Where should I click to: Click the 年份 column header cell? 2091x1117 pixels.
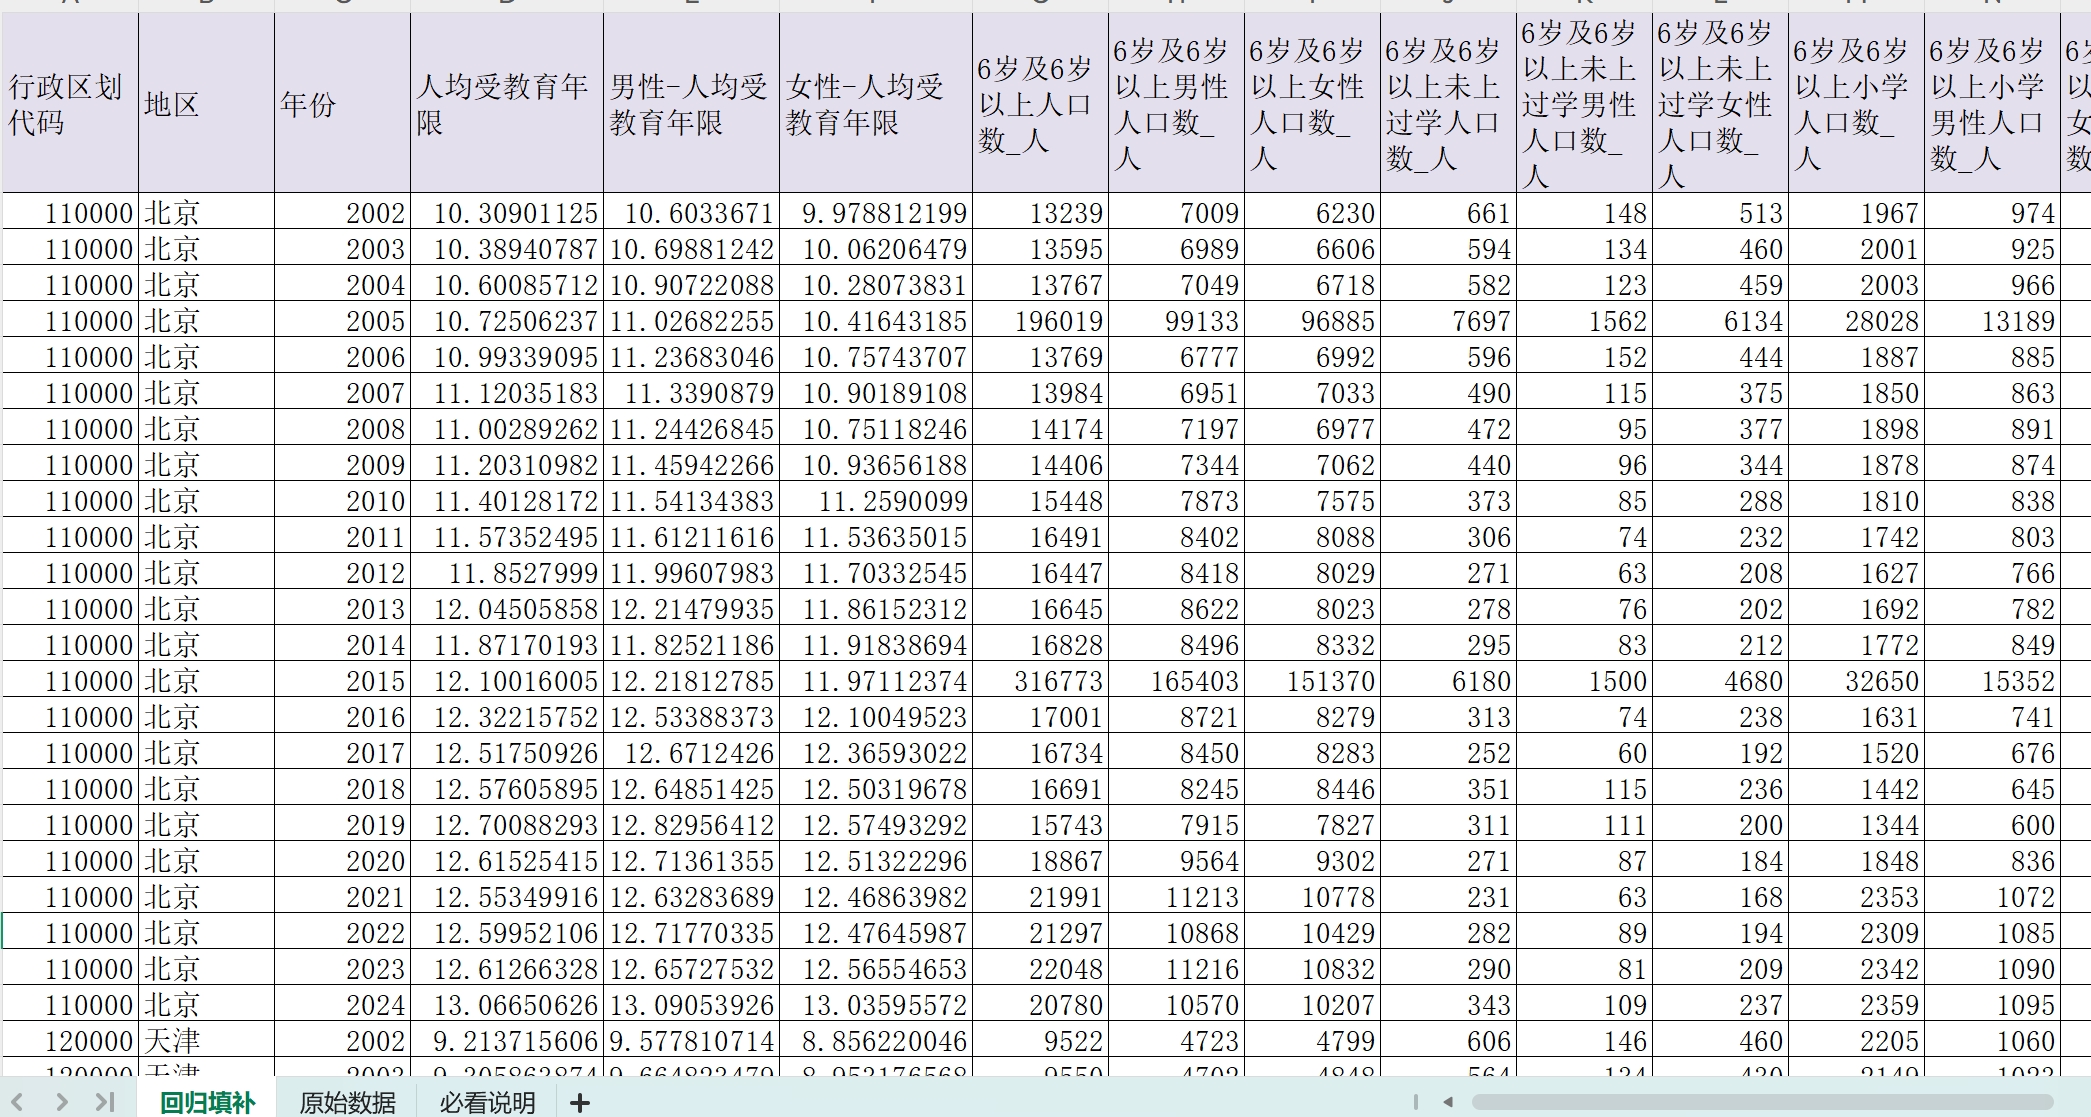pyautogui.click(x=342, y=104)
